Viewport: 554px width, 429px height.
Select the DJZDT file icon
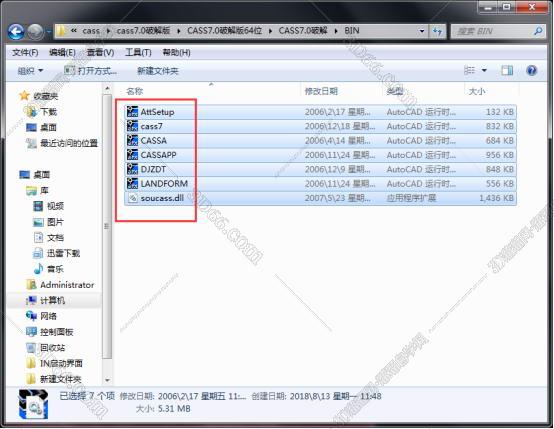point(132,169)
